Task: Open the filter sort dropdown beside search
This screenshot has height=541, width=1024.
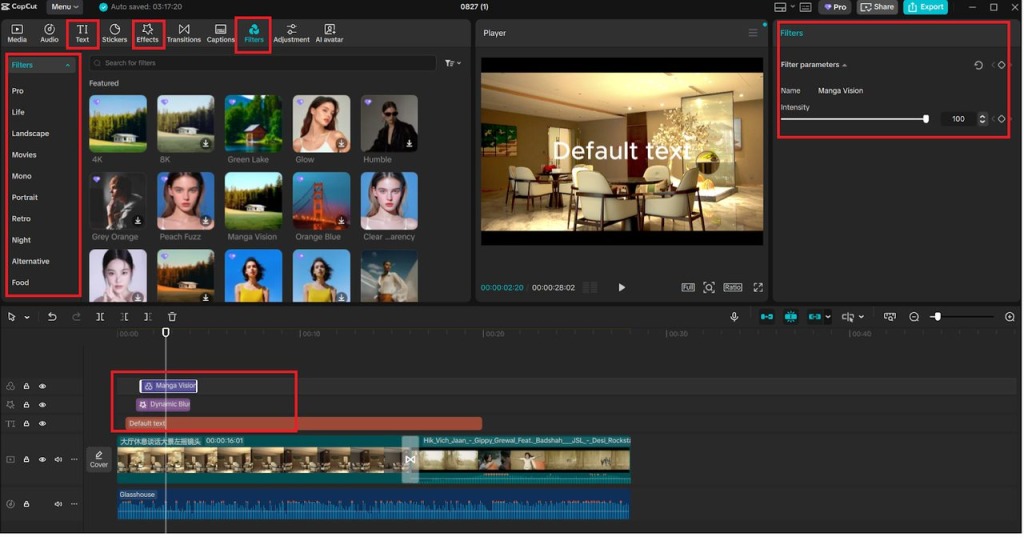Action: point(453,63)
